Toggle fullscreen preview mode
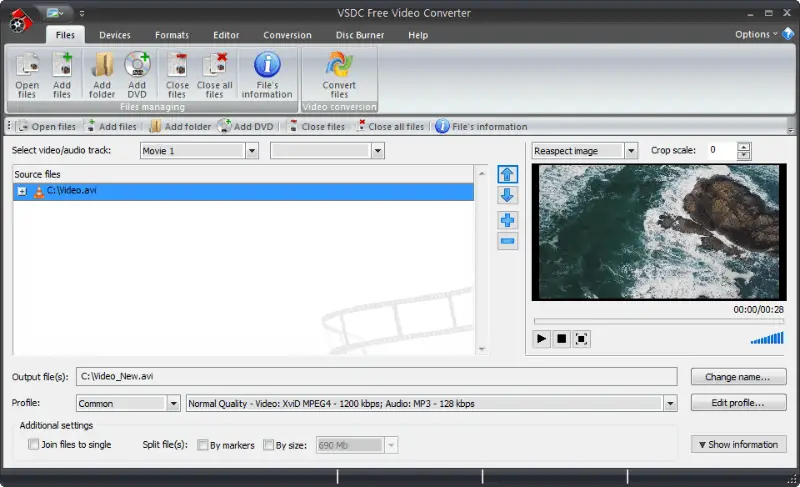This screenshot has height=487, width=800. (581, 339)
